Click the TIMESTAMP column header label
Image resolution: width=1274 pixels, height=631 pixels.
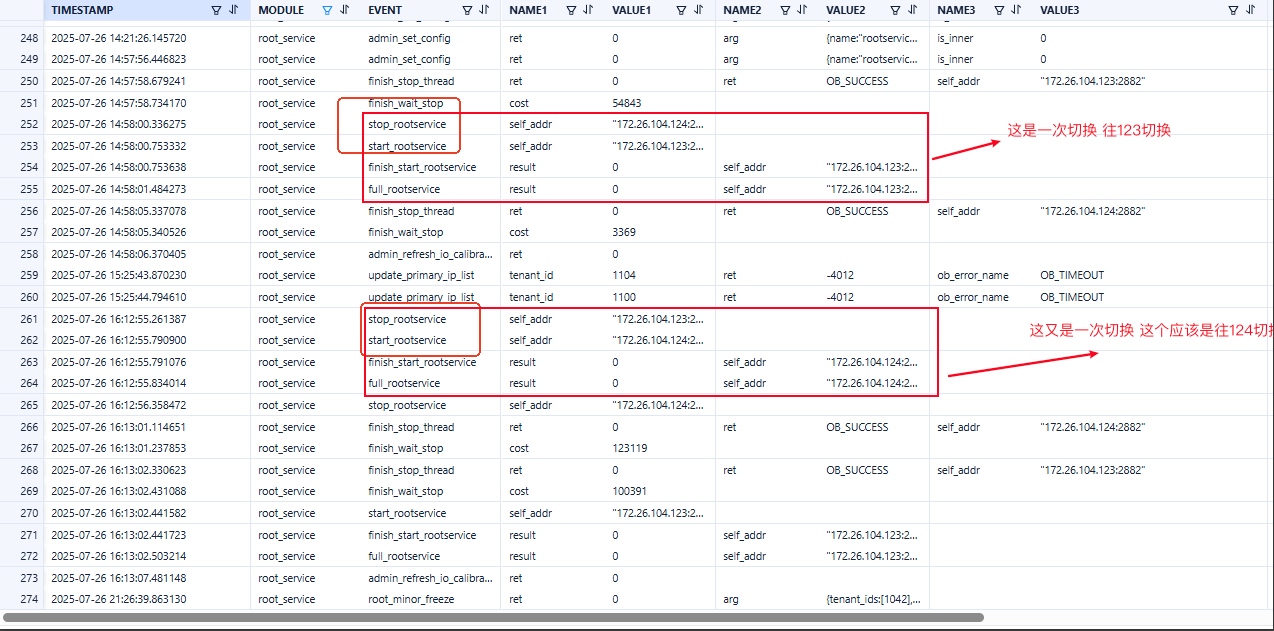(x=82, y=10)
